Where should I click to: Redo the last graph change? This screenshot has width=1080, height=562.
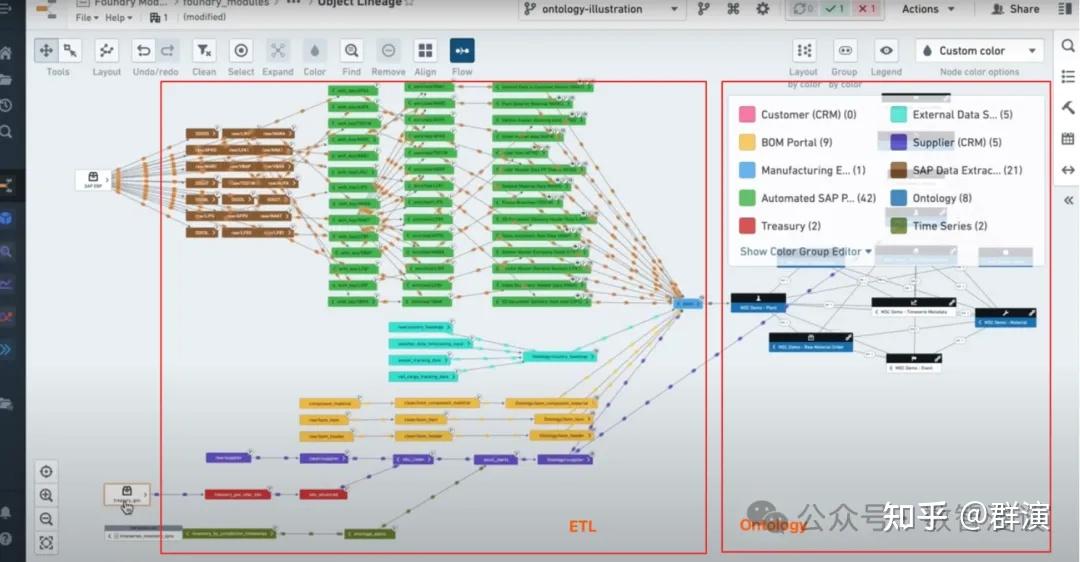pyautogui.click(x=167, y=50)
